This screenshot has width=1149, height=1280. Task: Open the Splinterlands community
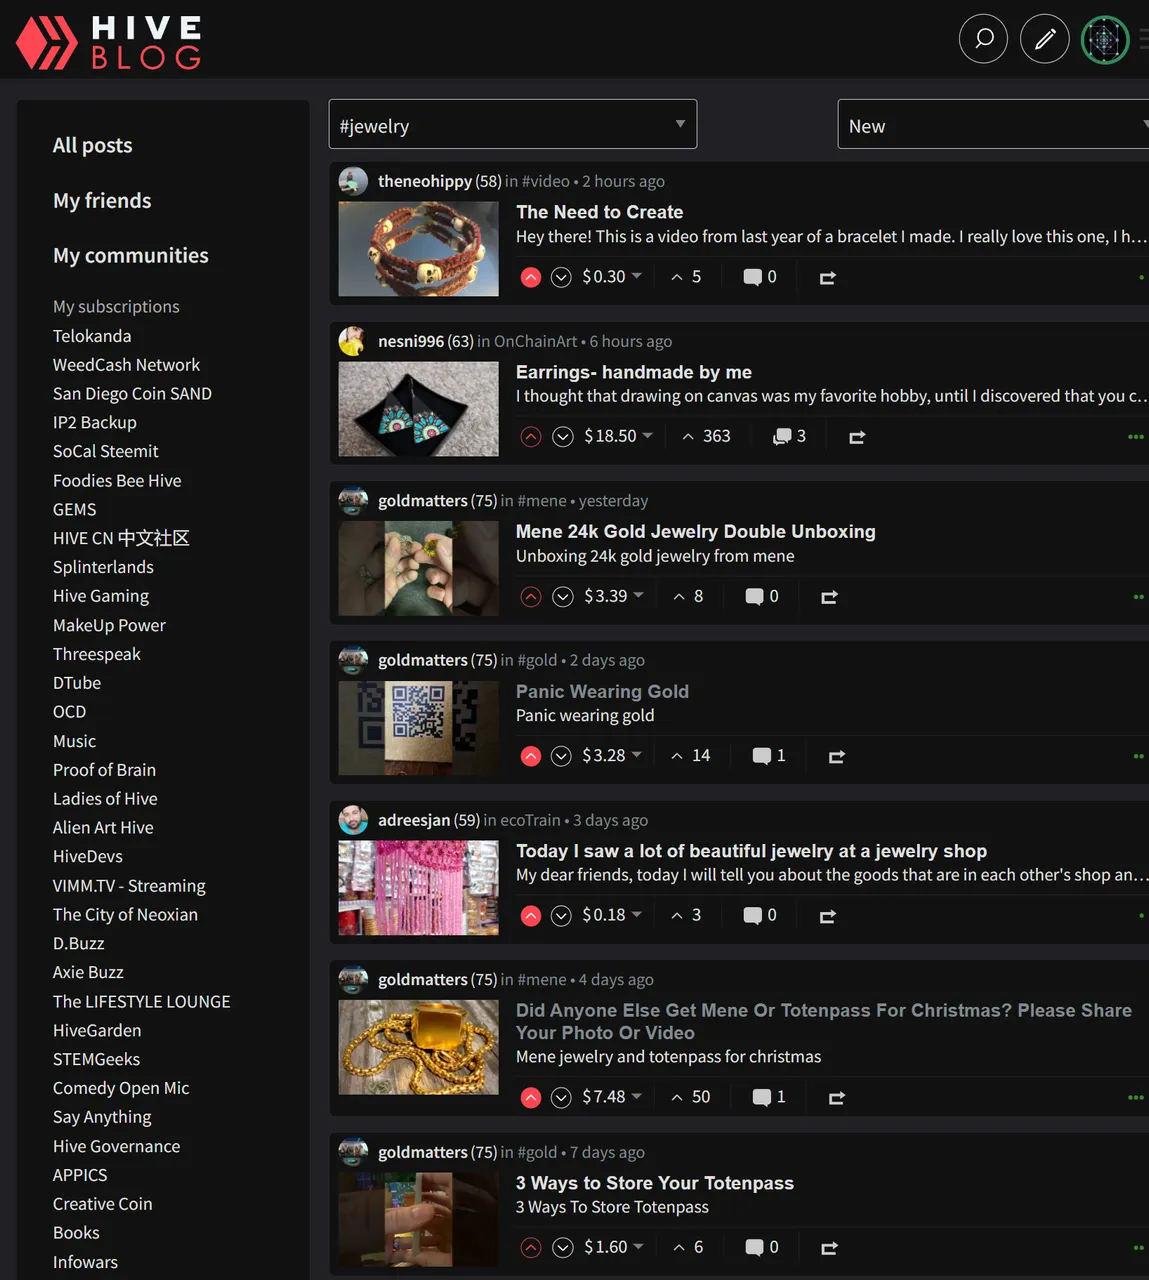[103, 567]
